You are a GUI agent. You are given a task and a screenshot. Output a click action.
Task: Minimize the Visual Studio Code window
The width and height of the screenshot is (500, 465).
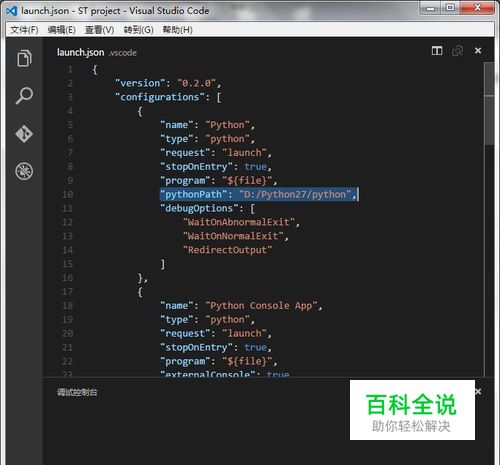point(430,8)
